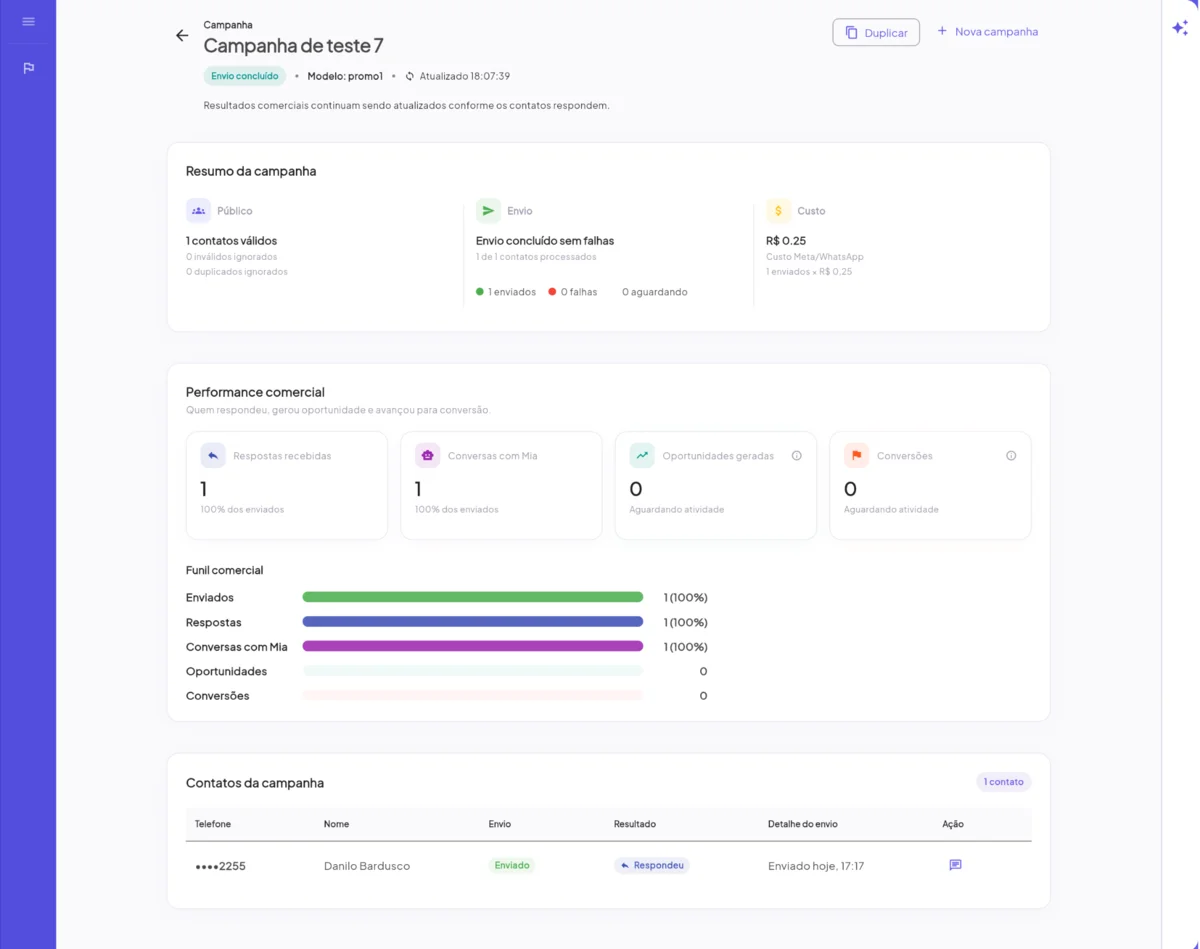The width and height of the screenshot is (1200, 949).
Task: Sort by the Telefone column header
Action: pos(213,824)
